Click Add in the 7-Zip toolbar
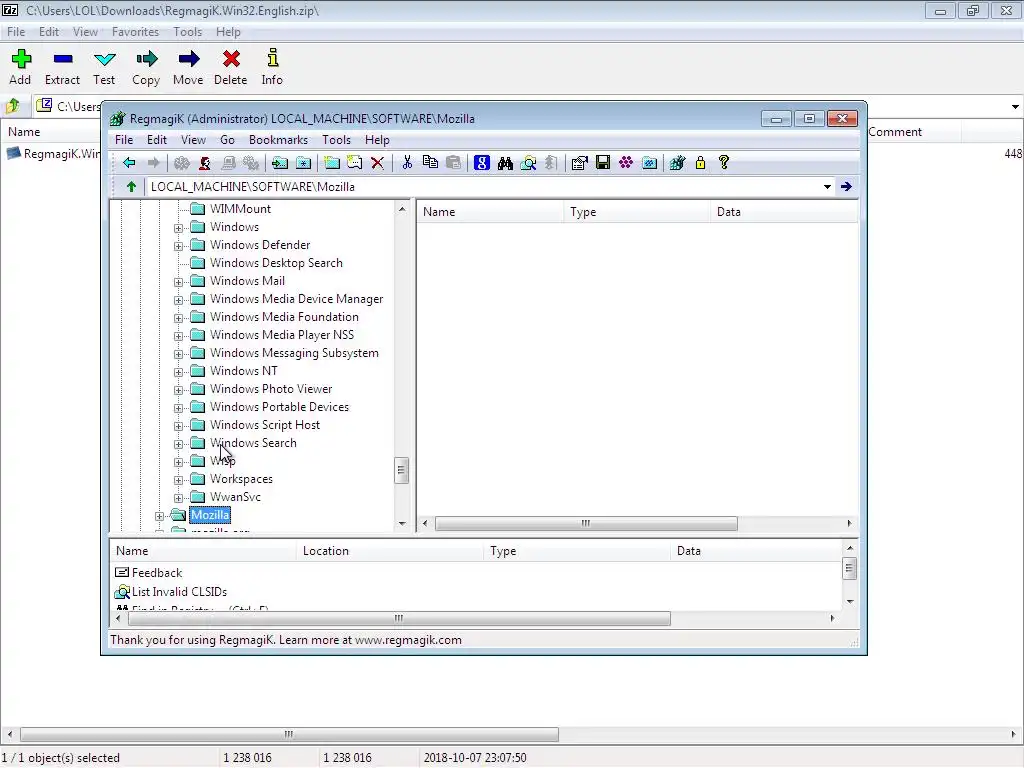 [x=20, y=67]
